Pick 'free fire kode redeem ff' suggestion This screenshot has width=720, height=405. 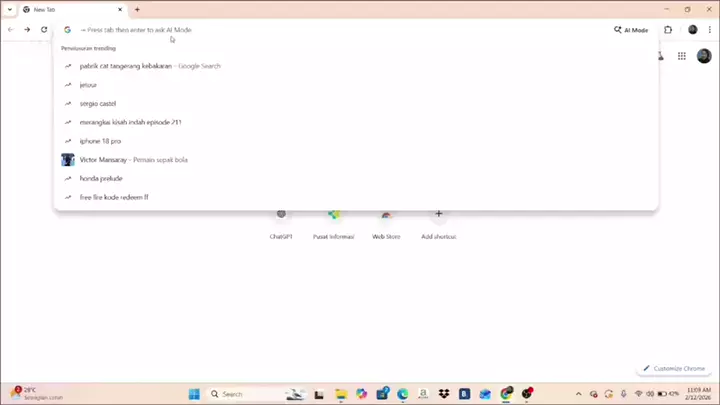114,197
